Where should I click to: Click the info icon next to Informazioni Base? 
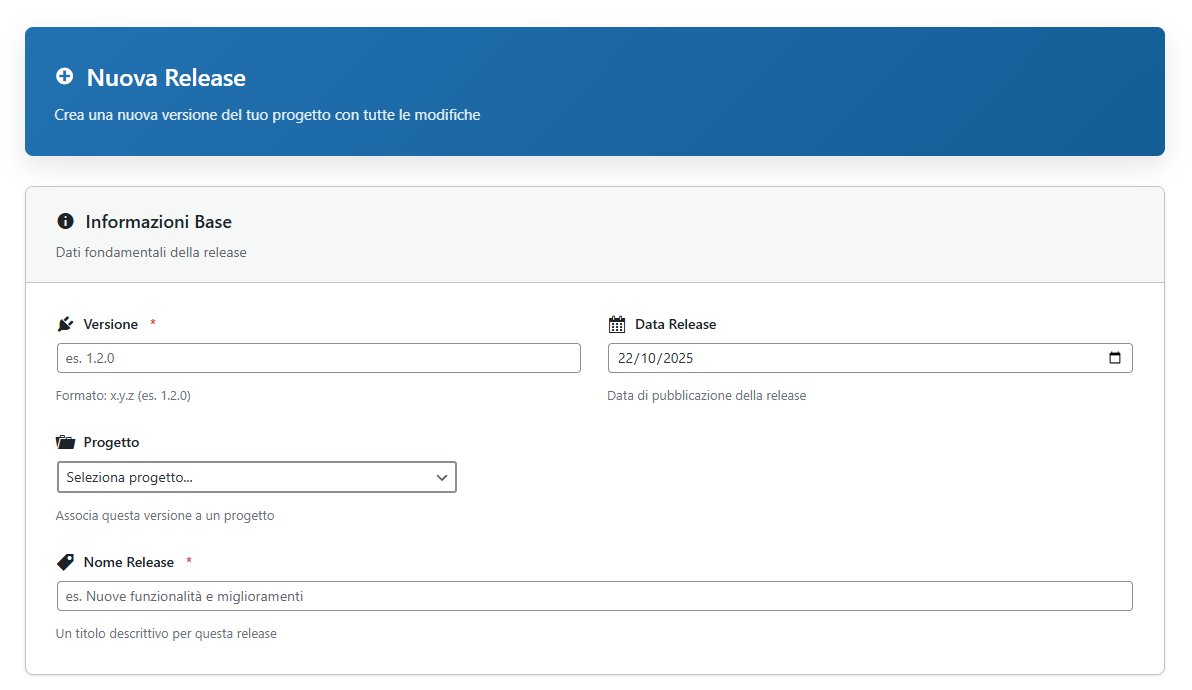pos(65,221)
